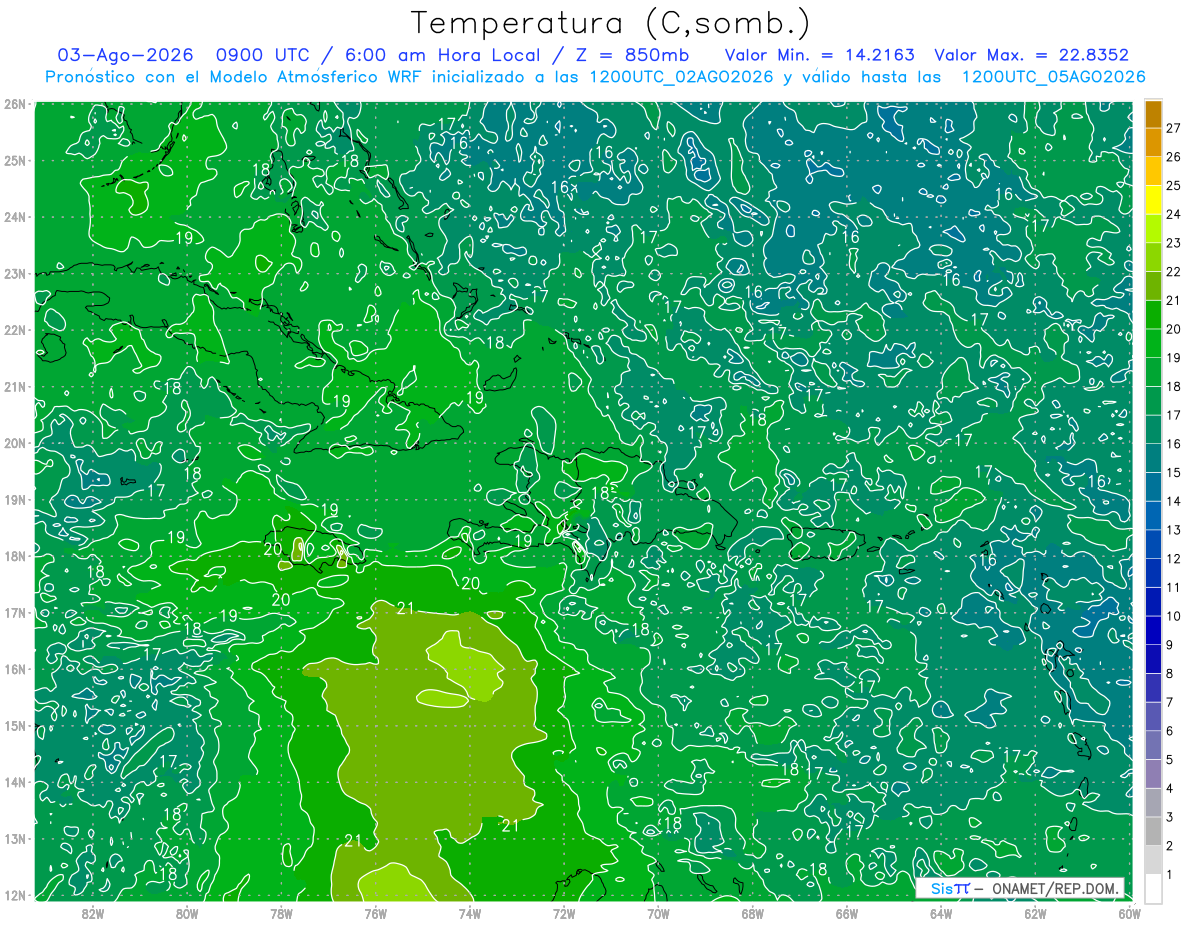Image resolution: width=1200 pixels, height=927 pixels.
Task: Pick the purple legend swatch between 5 and 6
Action: (x=1153, y=745)
